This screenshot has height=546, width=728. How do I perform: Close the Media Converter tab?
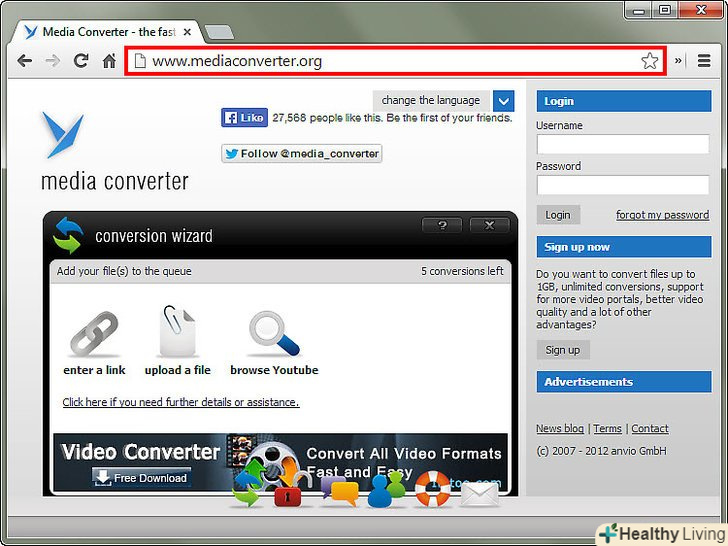tap(187, 32)
